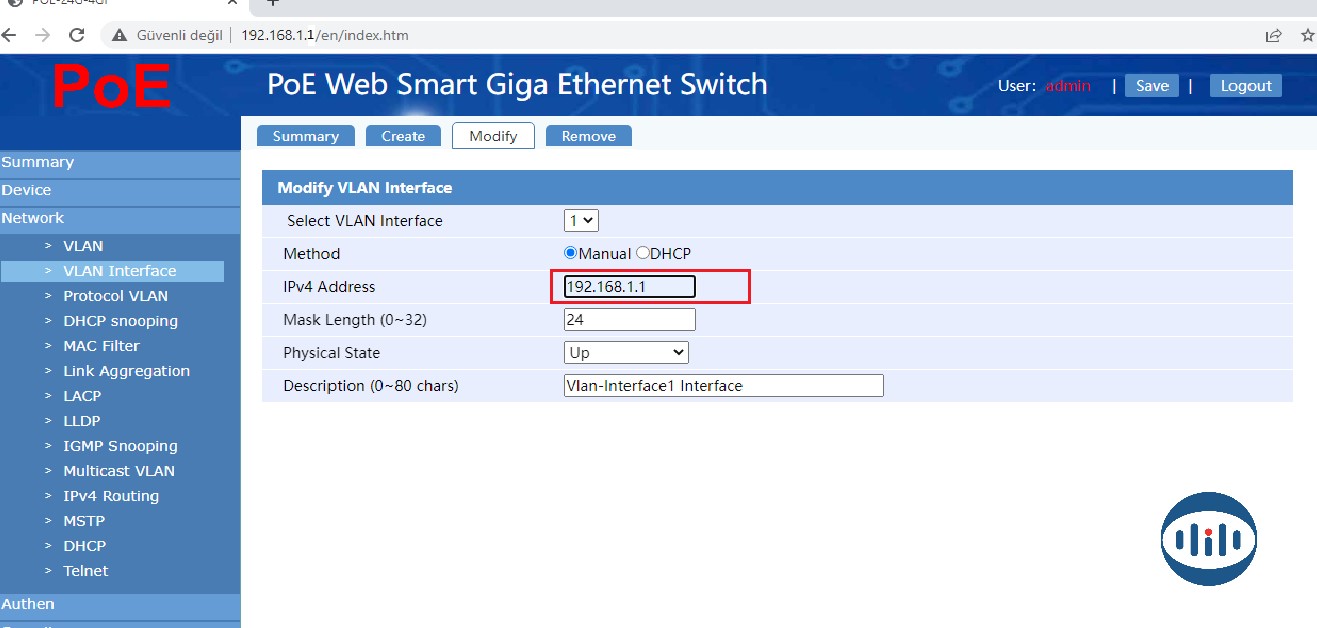Click the IPv4 Address input field
This screenshot has width=1317, height=628.
pos(629,287)
